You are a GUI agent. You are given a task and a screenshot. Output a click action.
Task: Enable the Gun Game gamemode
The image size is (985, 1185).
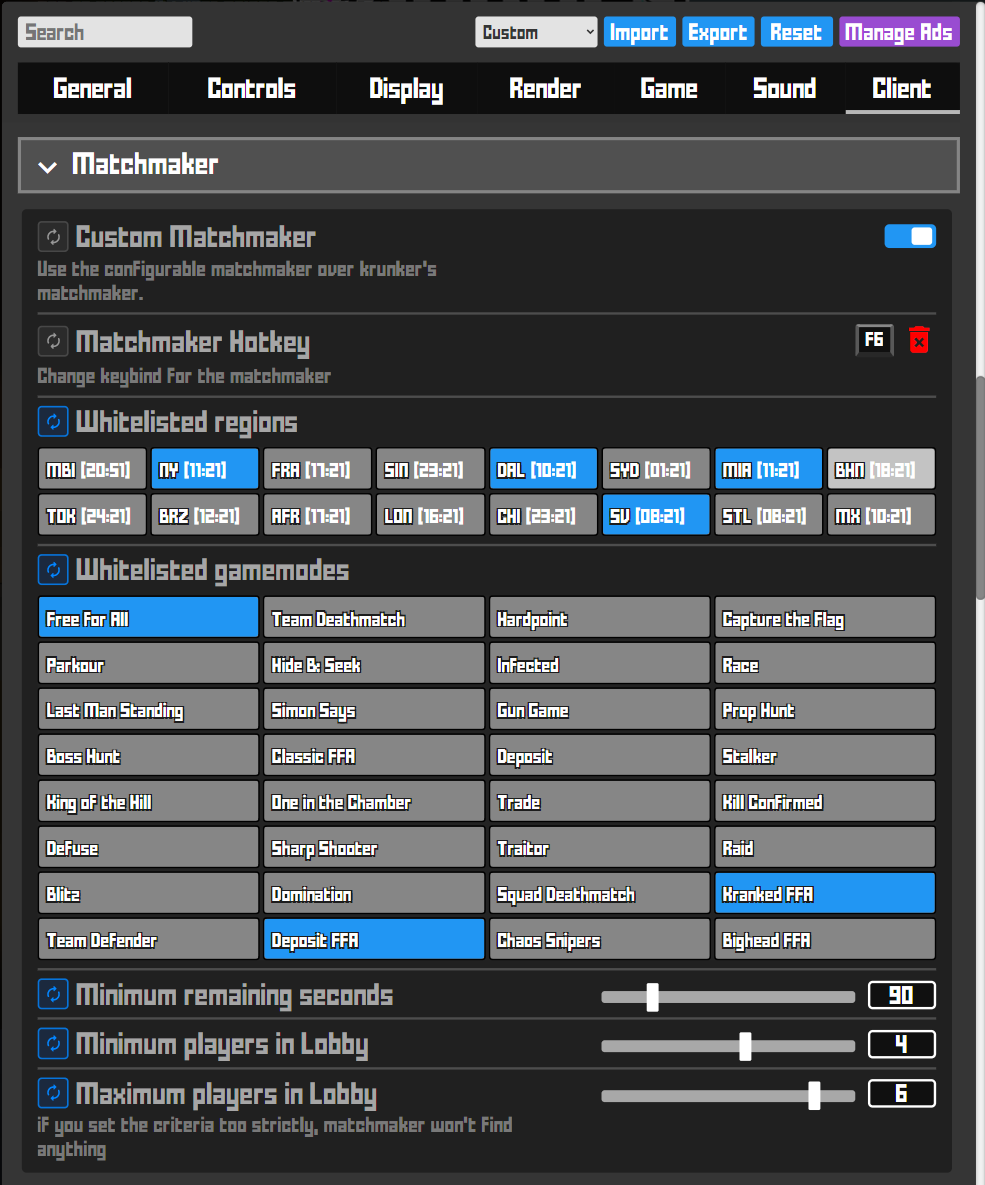point(599,710)
